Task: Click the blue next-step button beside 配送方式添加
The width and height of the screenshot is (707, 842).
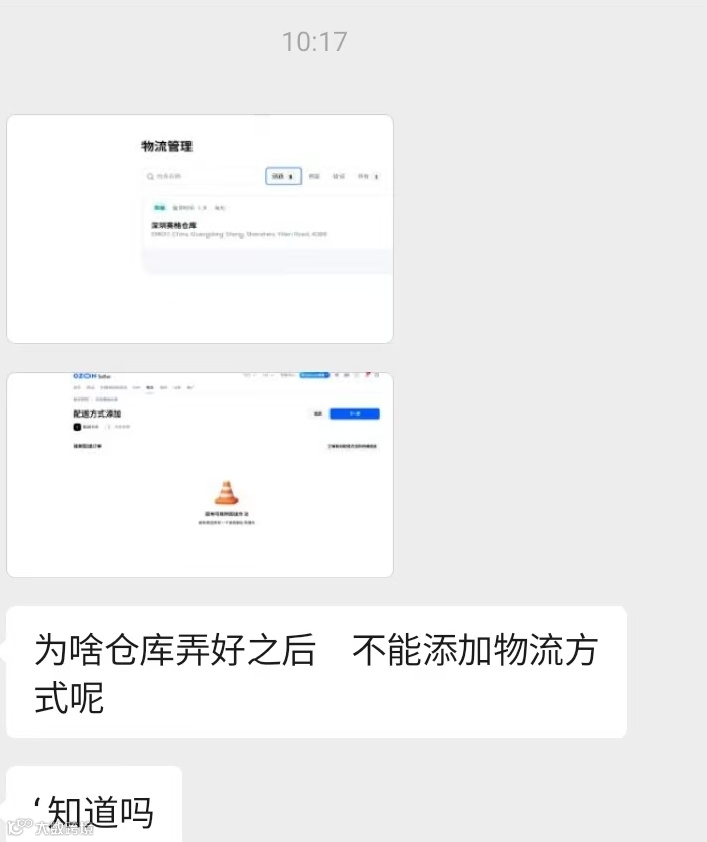Action: click(x=354, y=413)
